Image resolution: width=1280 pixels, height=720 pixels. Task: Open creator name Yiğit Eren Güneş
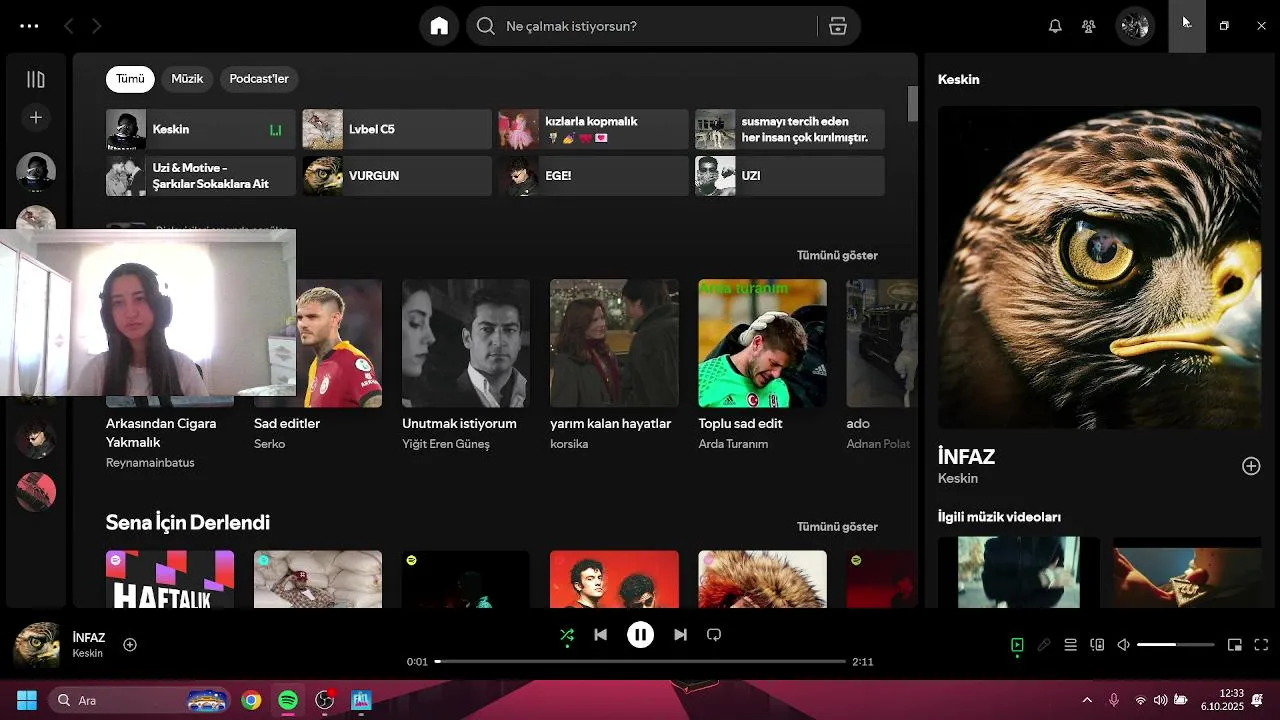click(x=446, y=444)
